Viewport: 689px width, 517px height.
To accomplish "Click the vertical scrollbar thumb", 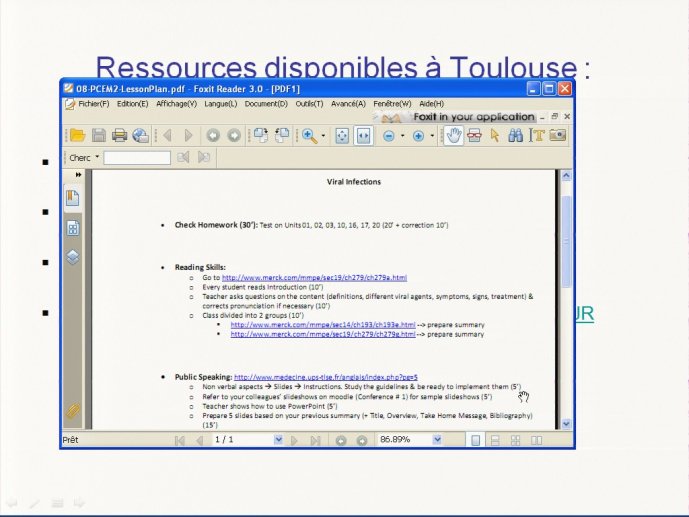I will (x=566, y=242).
